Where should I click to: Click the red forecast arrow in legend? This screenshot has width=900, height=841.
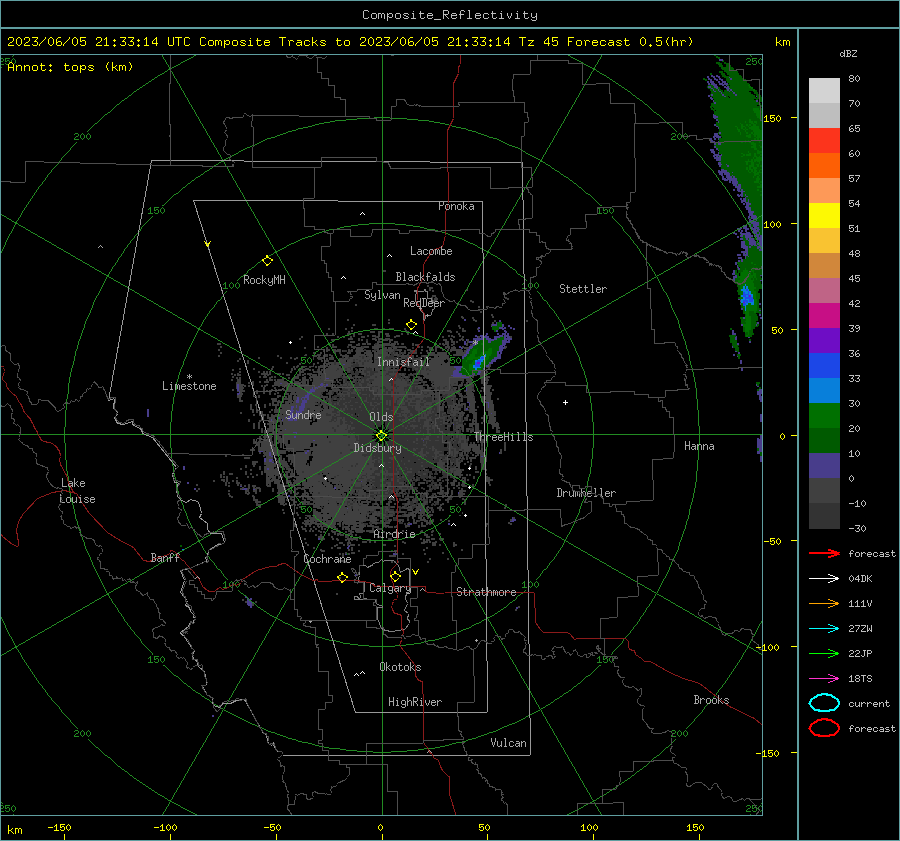pos(824,553)
